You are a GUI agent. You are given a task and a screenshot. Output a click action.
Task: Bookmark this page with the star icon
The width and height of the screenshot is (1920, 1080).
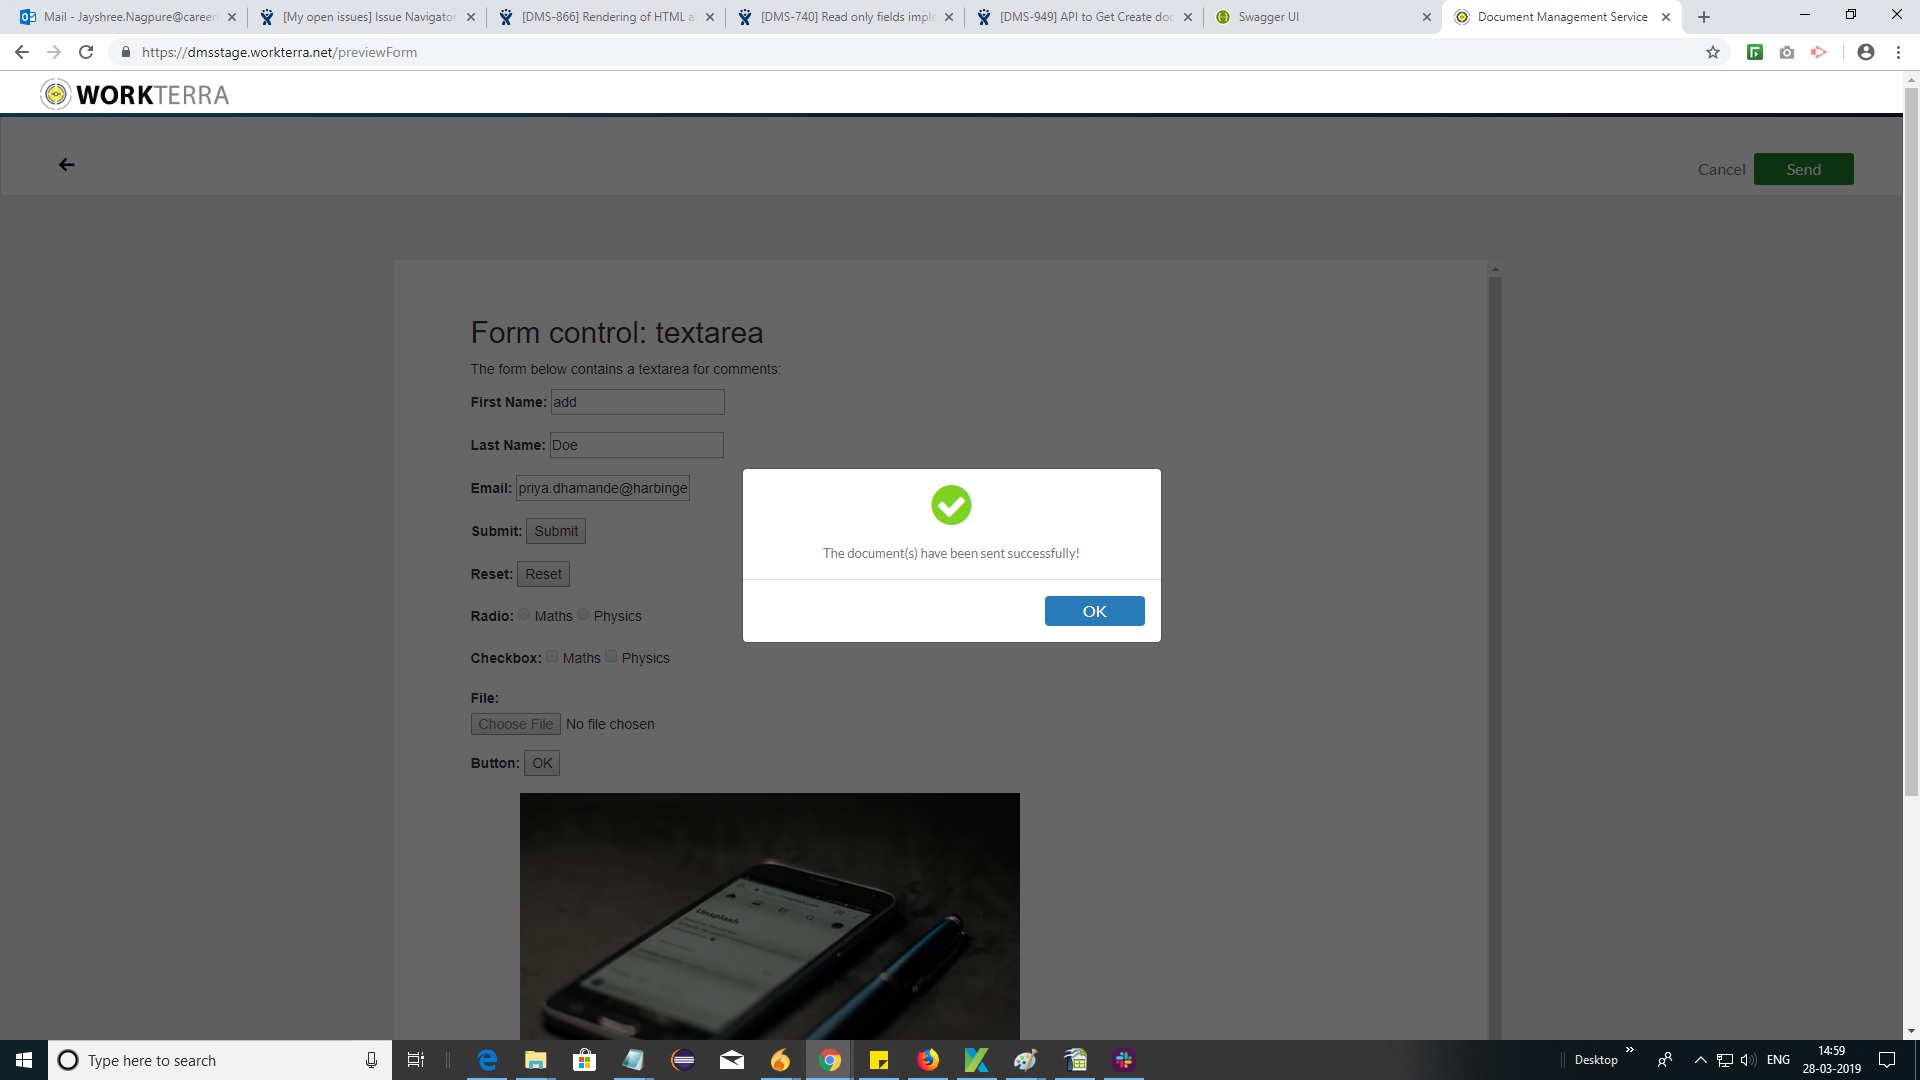point(1713,52)
